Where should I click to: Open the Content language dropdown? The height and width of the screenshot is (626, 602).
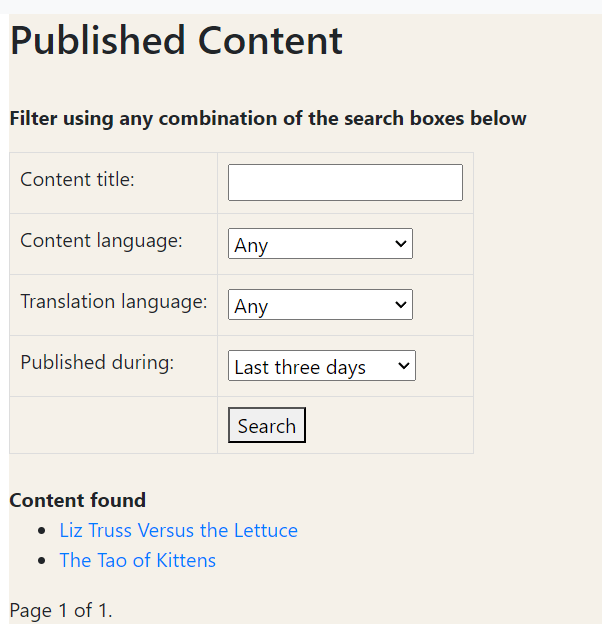tap(320, 244)
